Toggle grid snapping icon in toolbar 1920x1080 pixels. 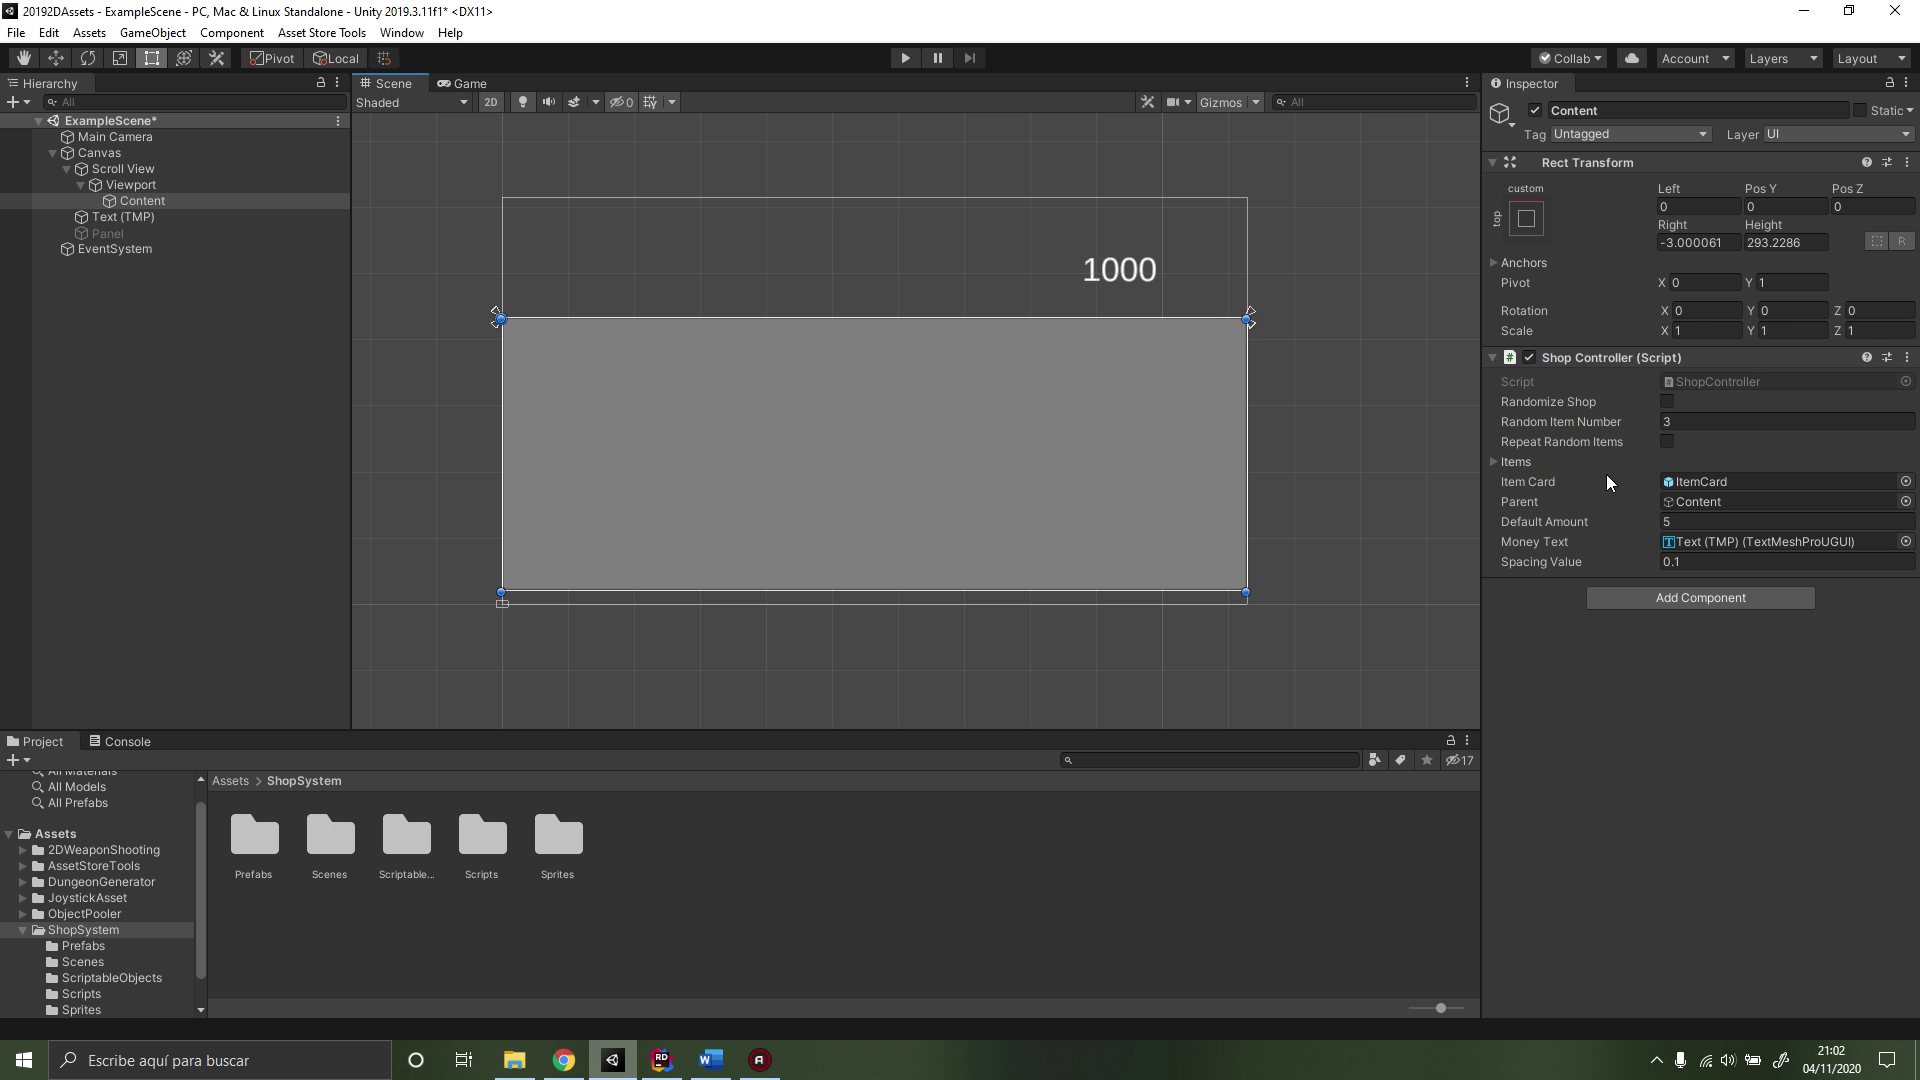coord(384,58)
